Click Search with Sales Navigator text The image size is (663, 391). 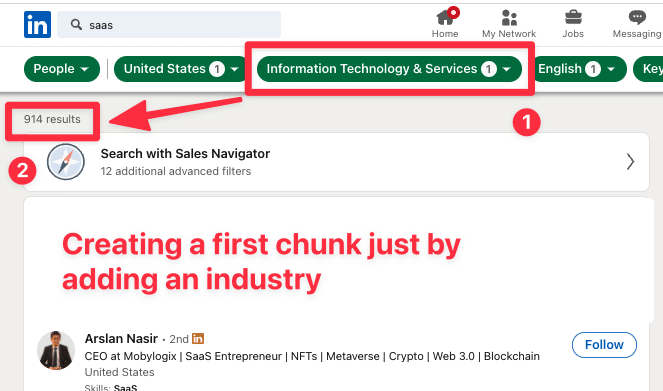pos(185,154)
